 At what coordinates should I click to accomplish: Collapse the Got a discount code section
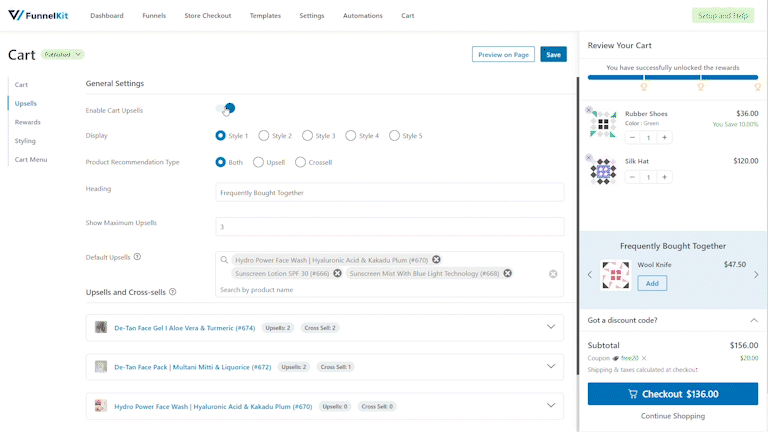coord(754,320)
